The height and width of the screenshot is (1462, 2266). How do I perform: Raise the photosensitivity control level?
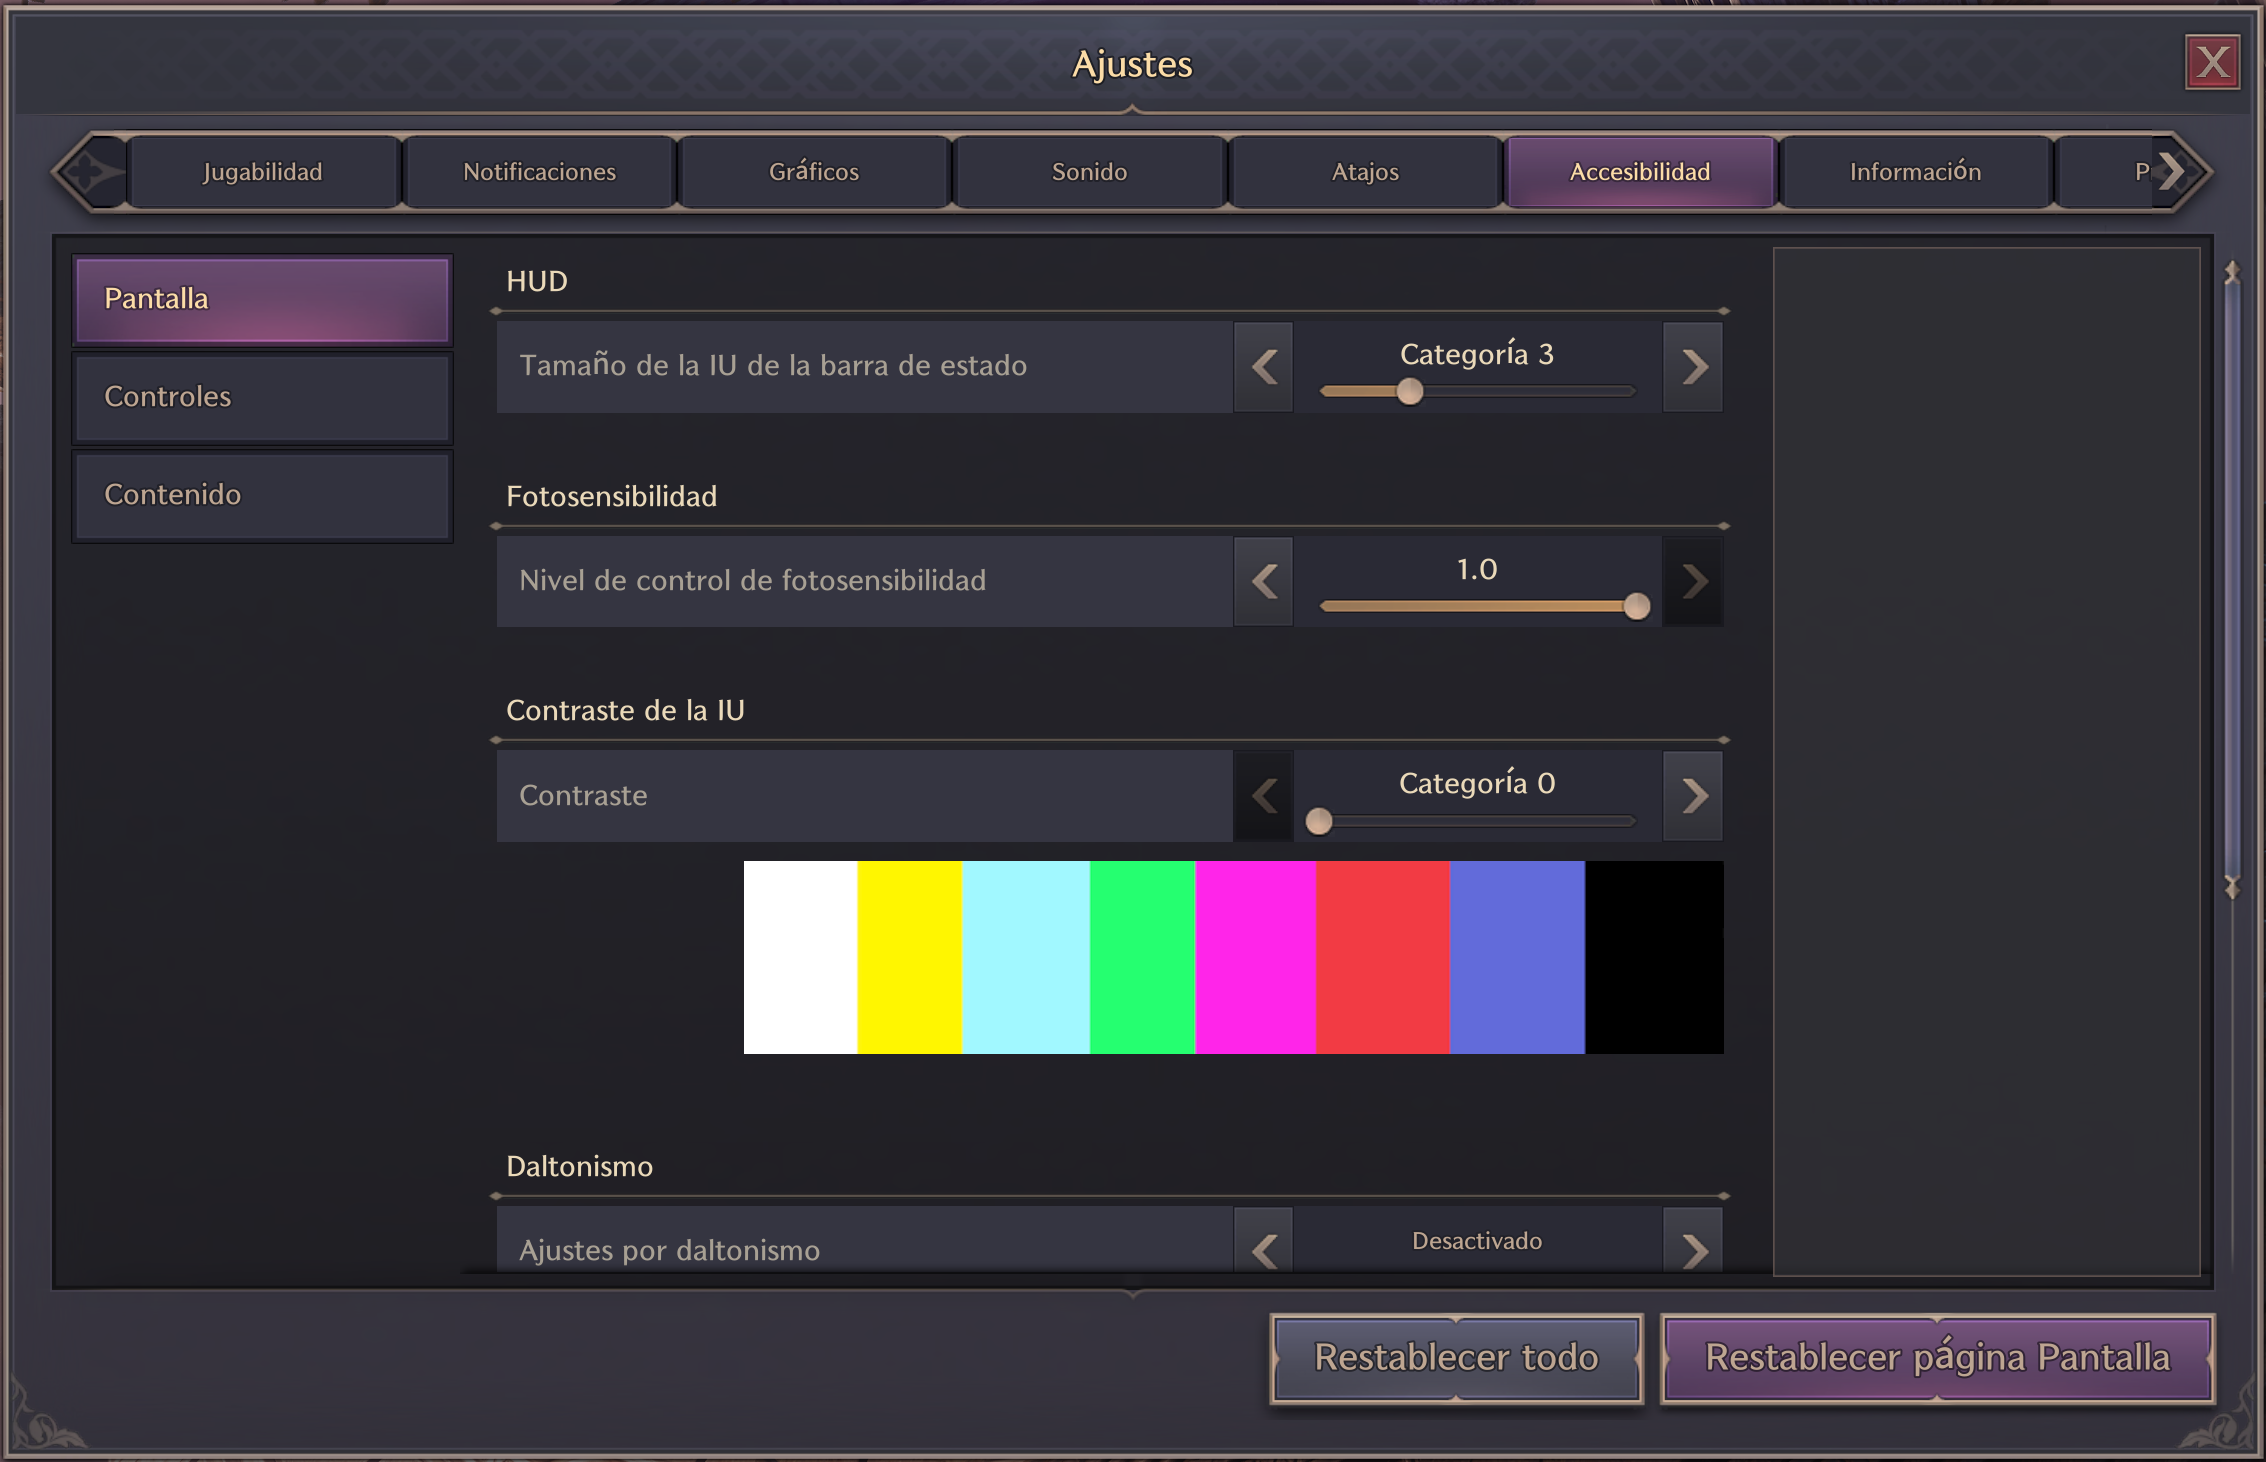[x=1693, y=581]
